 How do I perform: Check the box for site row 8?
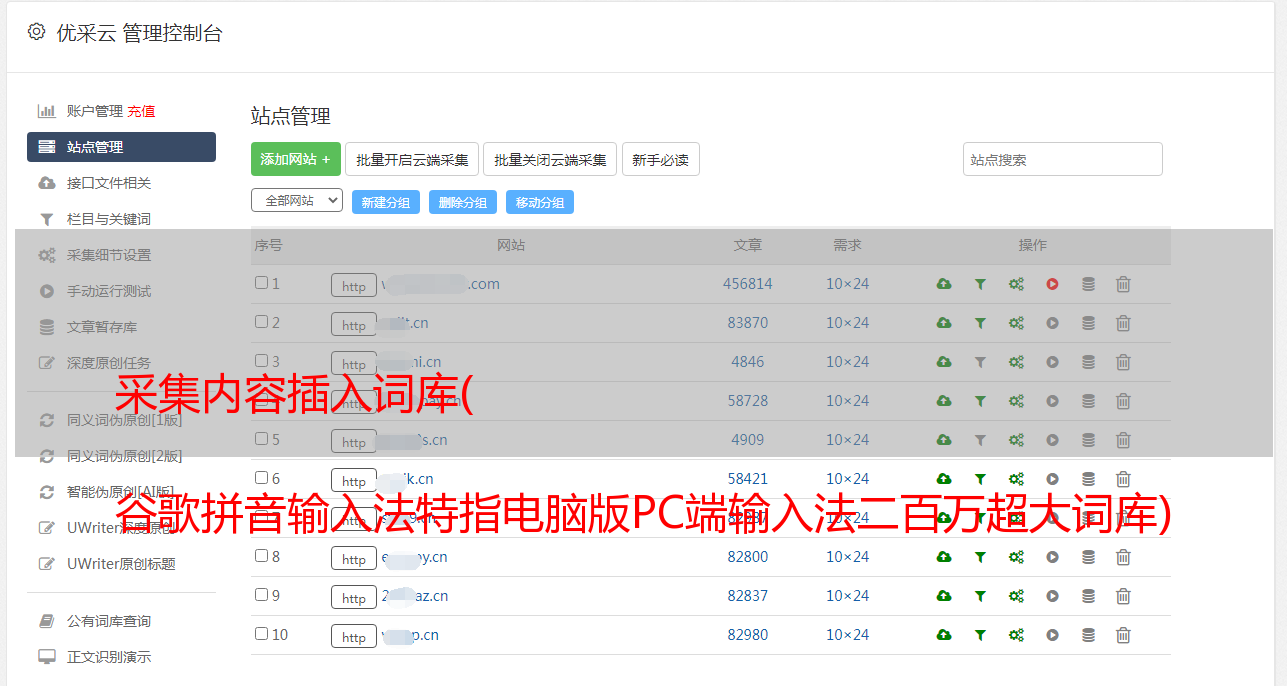point(261,556)
